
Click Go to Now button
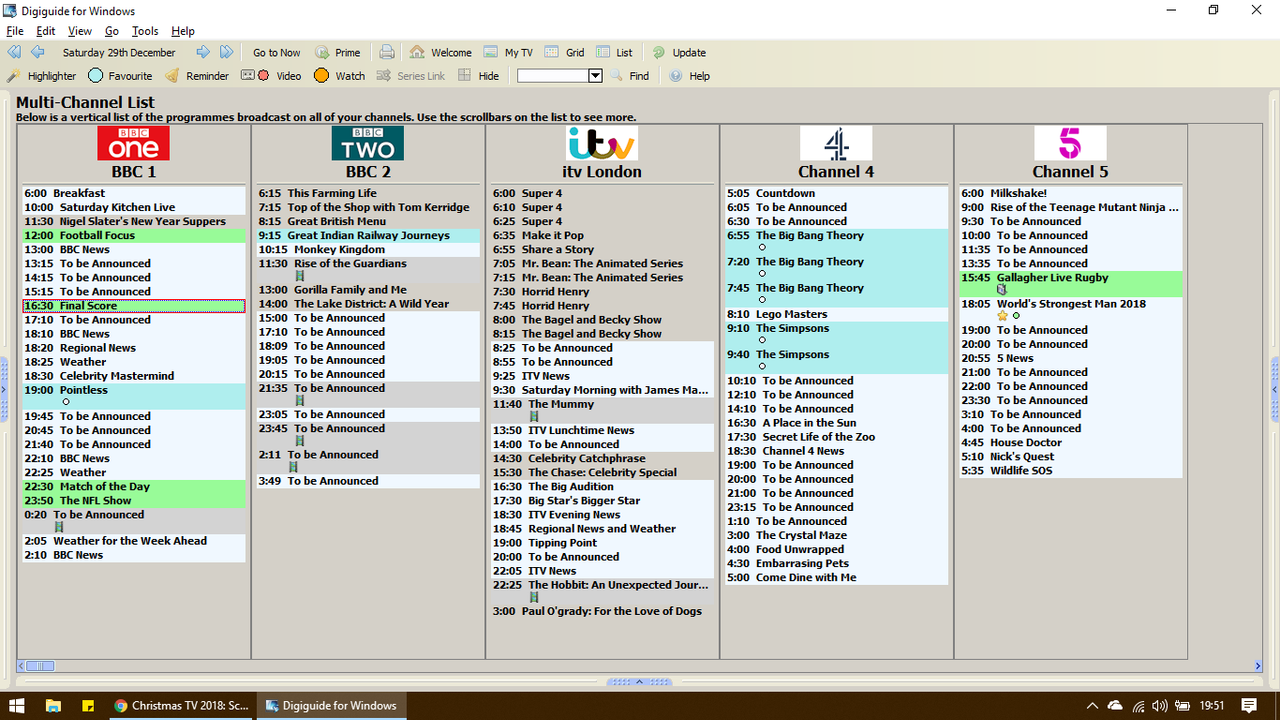tap(276, 52)
